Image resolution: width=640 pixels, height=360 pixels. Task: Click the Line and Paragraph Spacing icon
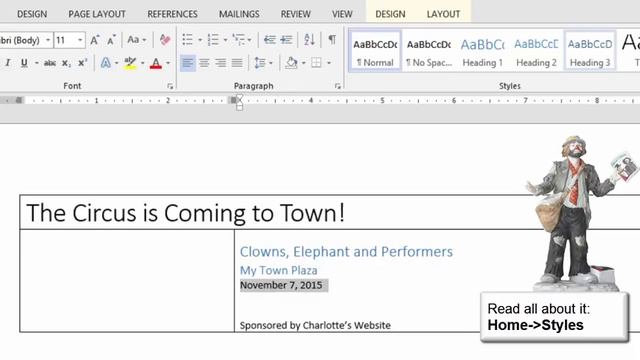[x=260, y=63]
